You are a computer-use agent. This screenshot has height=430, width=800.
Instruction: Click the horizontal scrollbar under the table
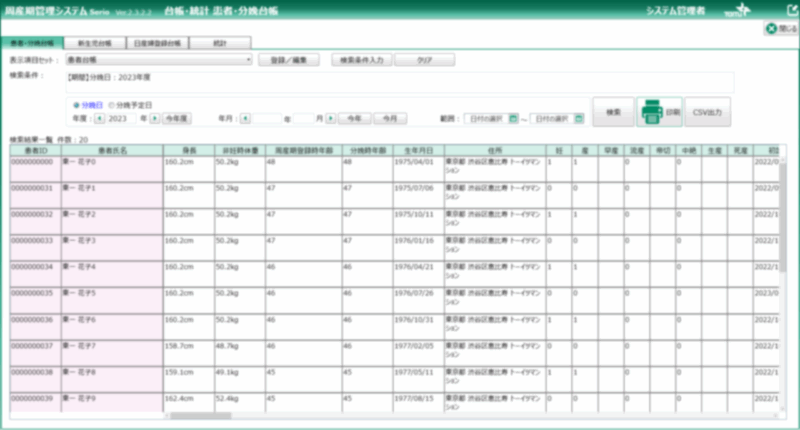200,416
